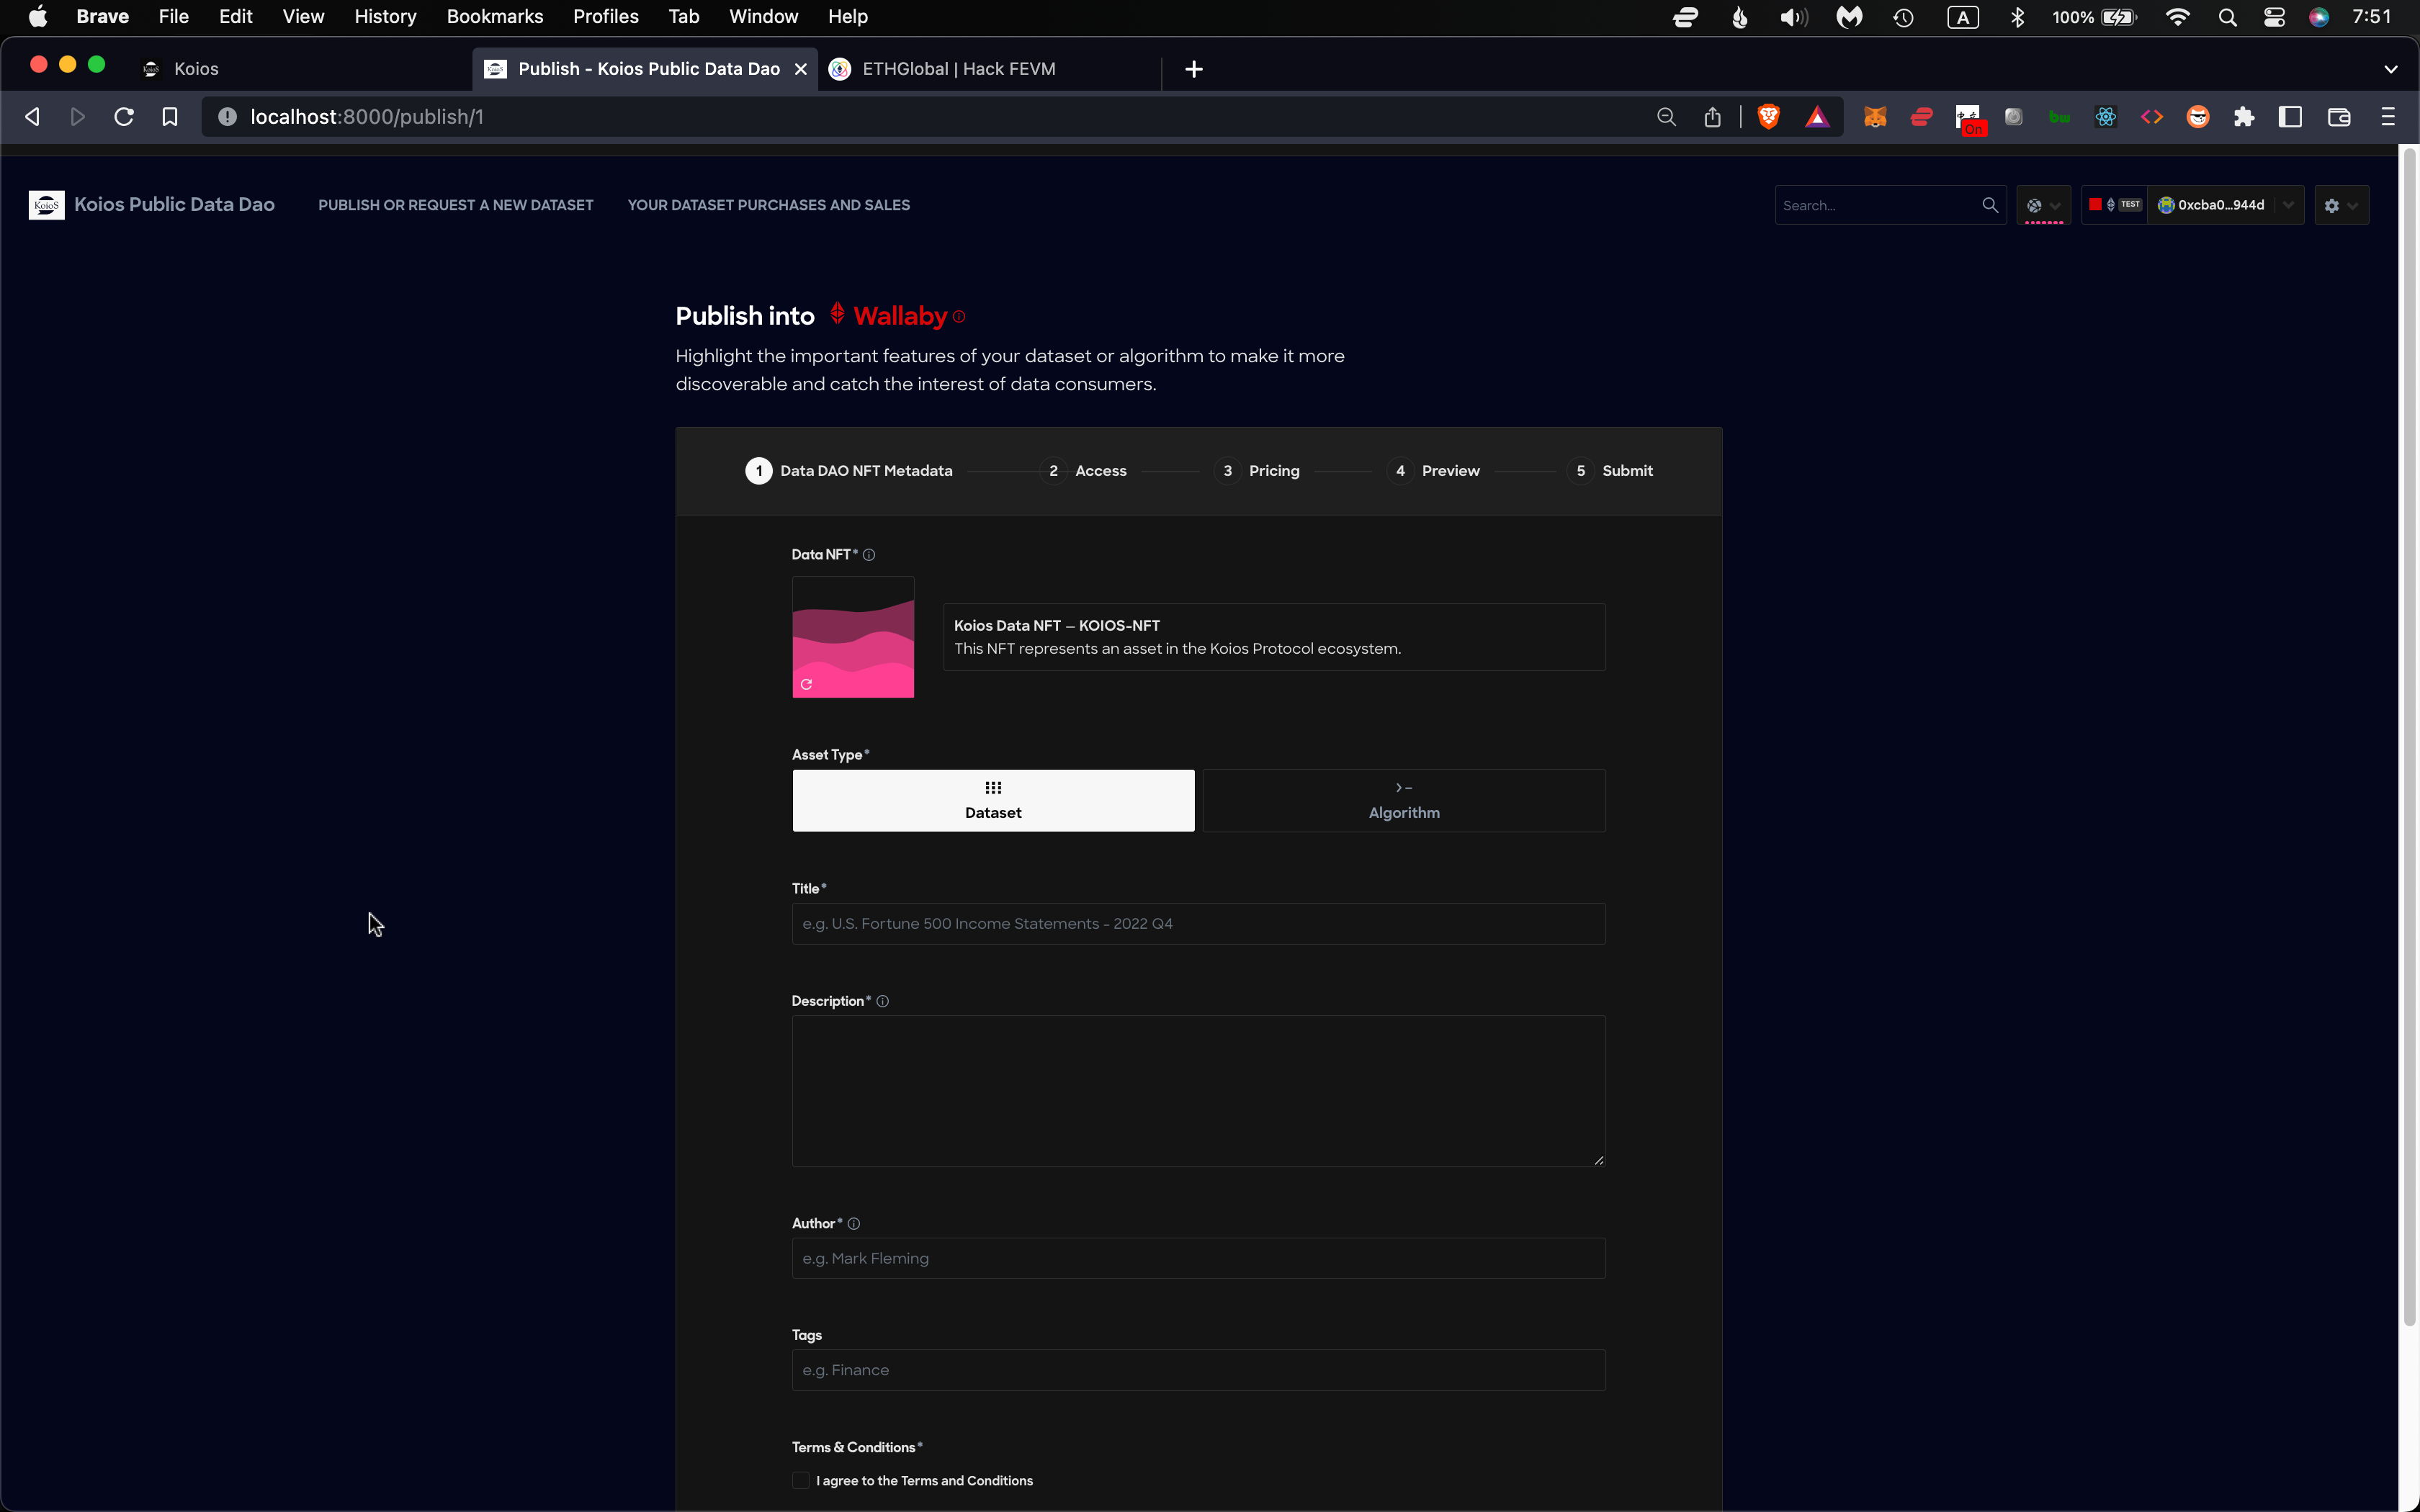Go to step 2 Access
2420x1512 pixels.
click(1084, 471)
